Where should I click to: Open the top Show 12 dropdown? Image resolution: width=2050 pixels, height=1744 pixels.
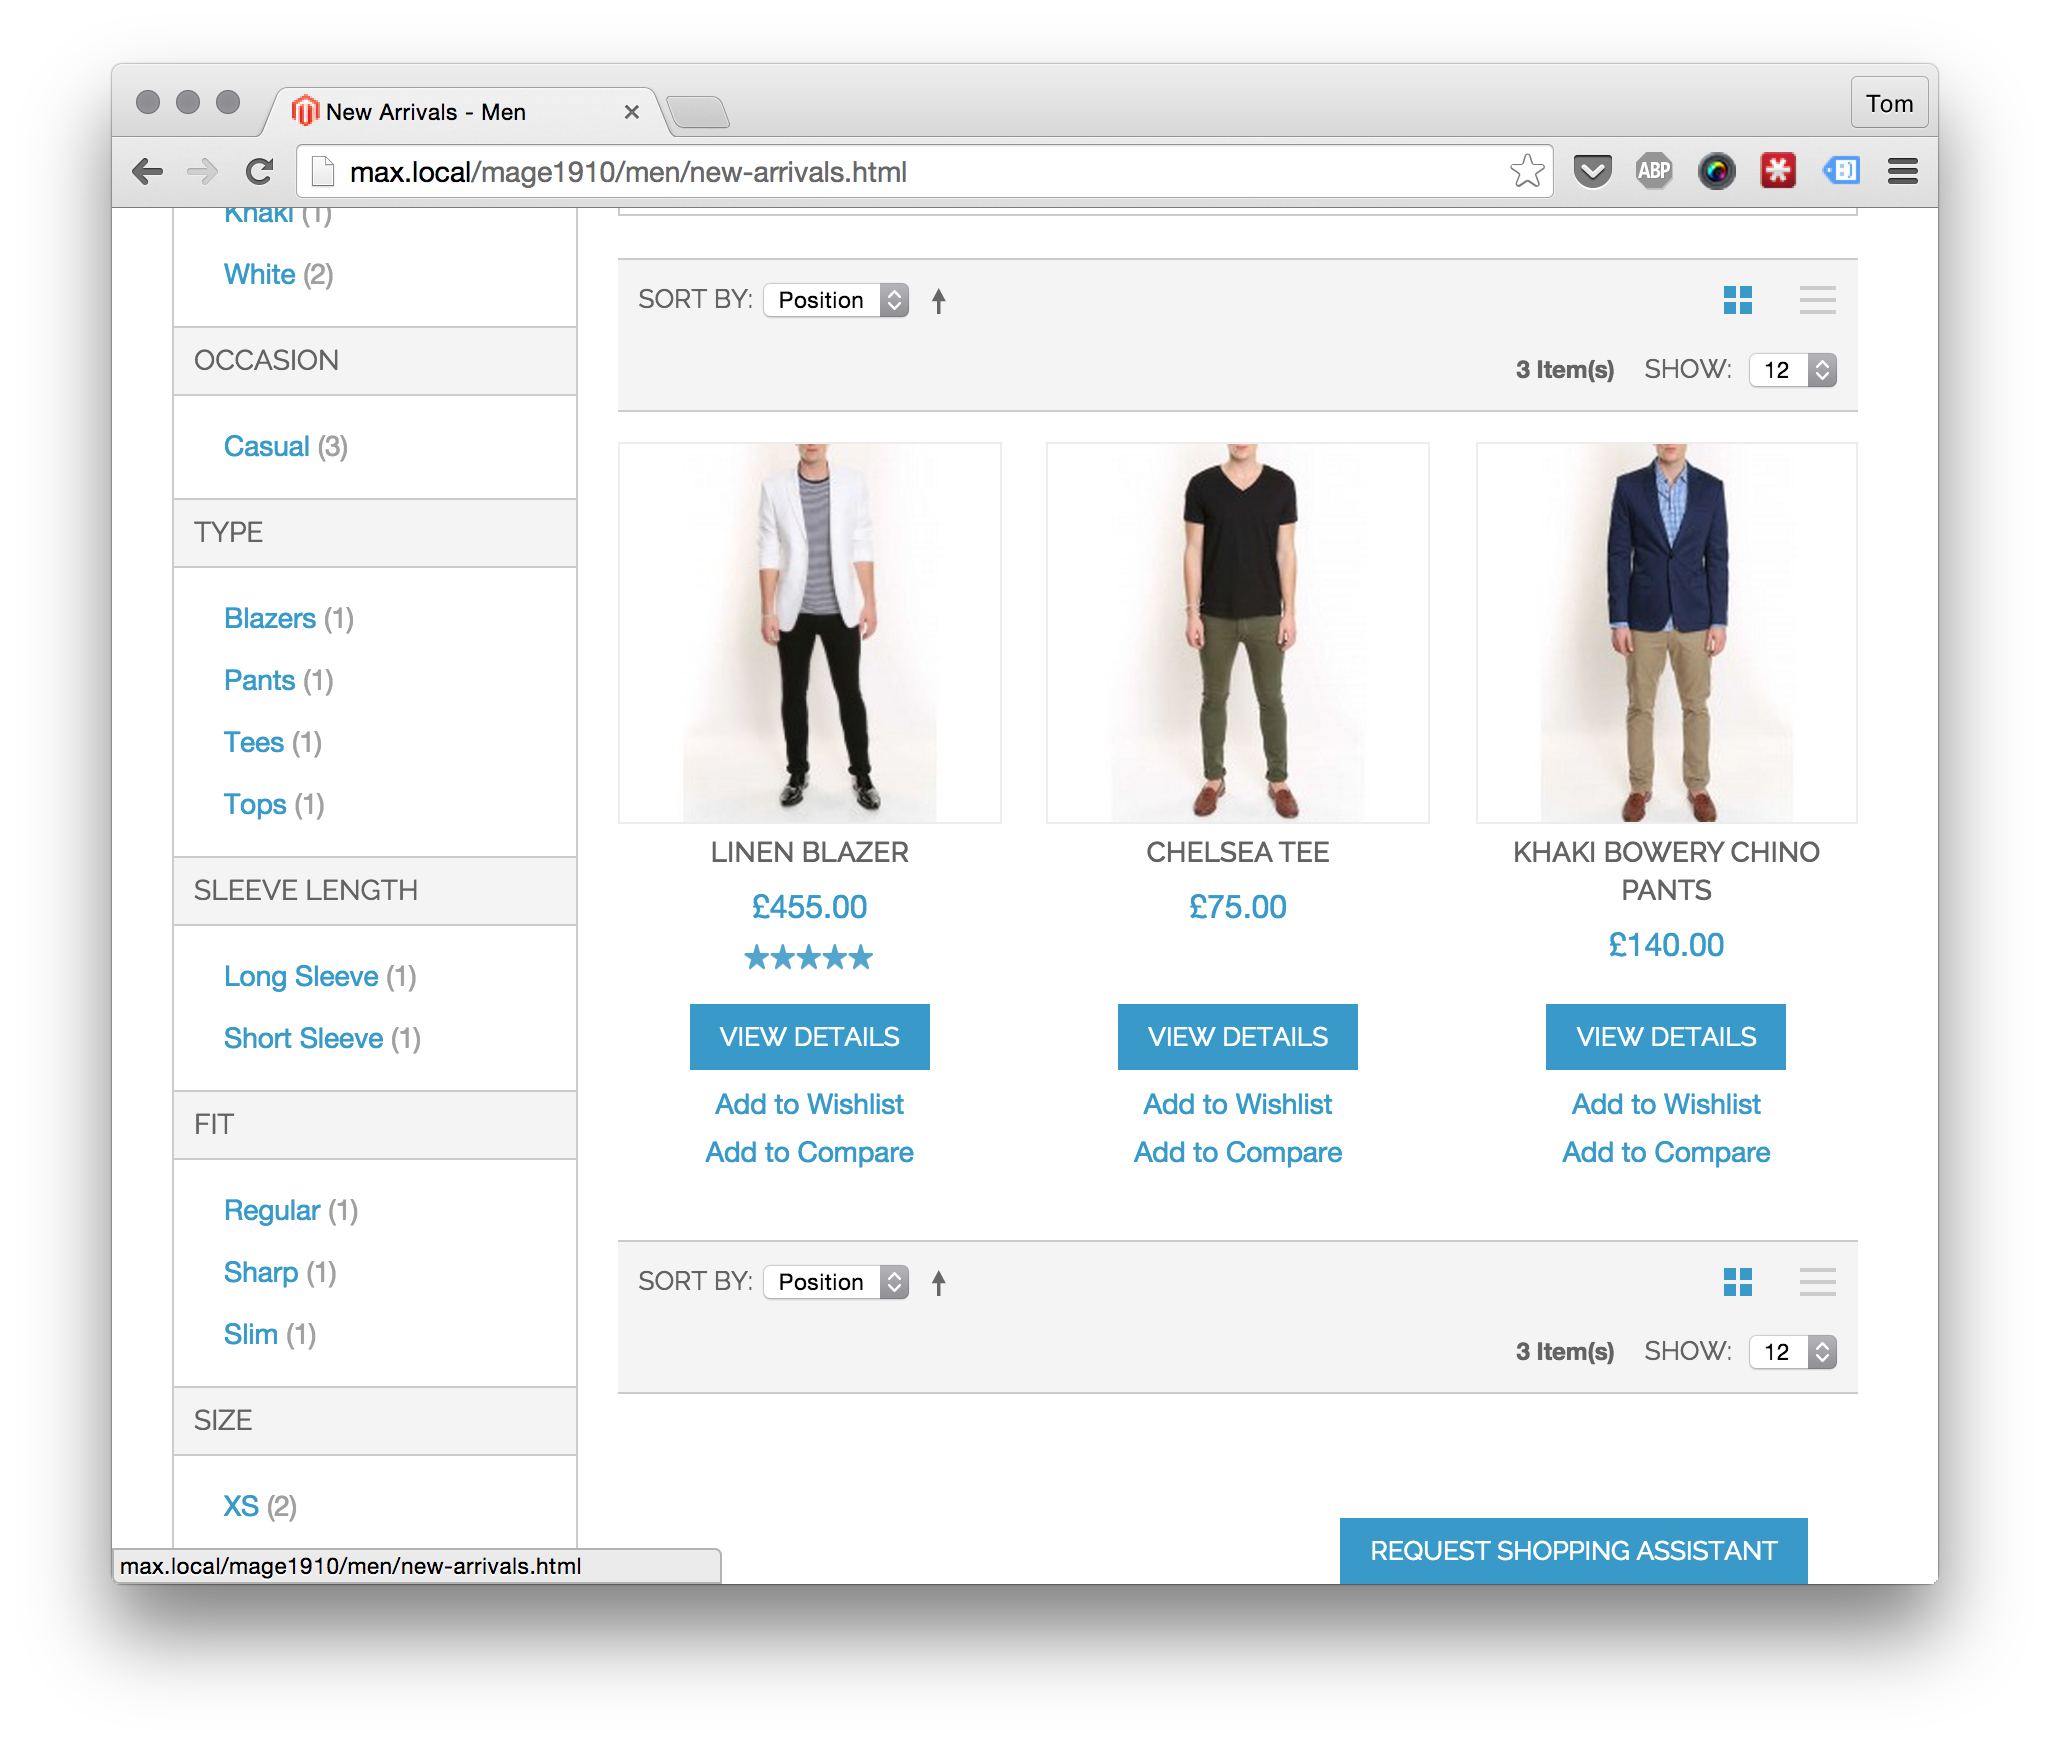(1792, 370)
